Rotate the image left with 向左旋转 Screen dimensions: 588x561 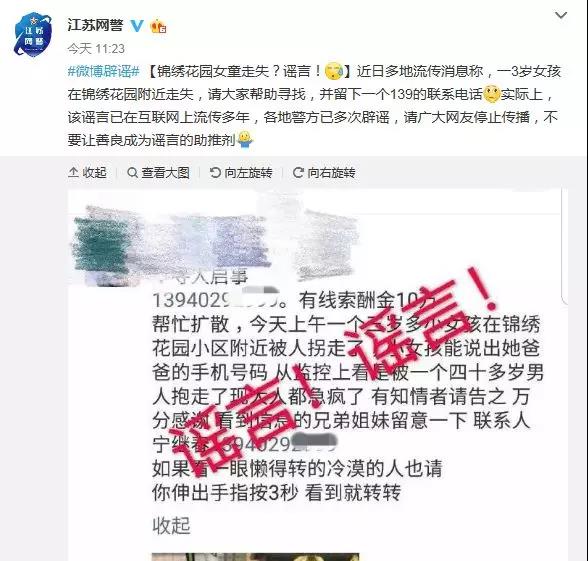(241, 172)
